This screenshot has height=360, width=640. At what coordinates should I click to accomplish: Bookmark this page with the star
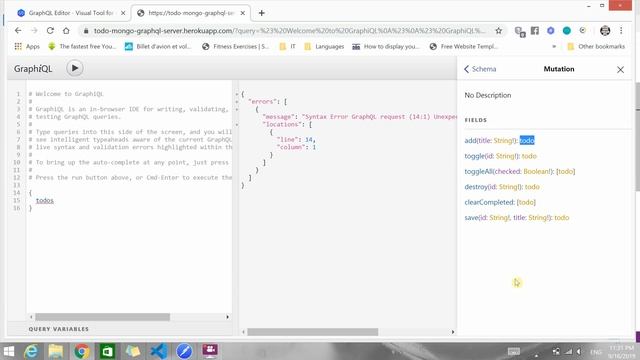498,31
